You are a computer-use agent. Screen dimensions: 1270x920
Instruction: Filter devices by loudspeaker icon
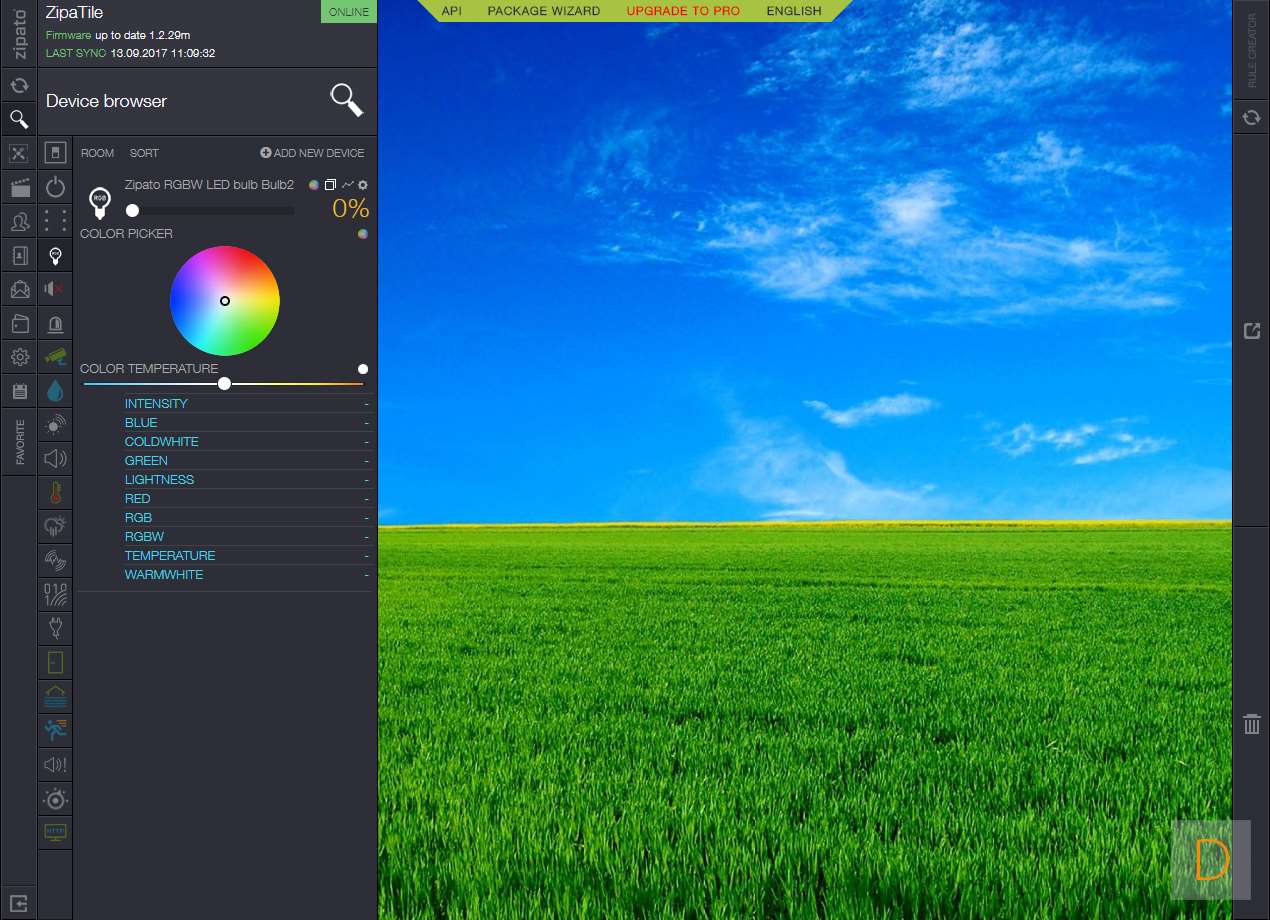tap(55, 459)
